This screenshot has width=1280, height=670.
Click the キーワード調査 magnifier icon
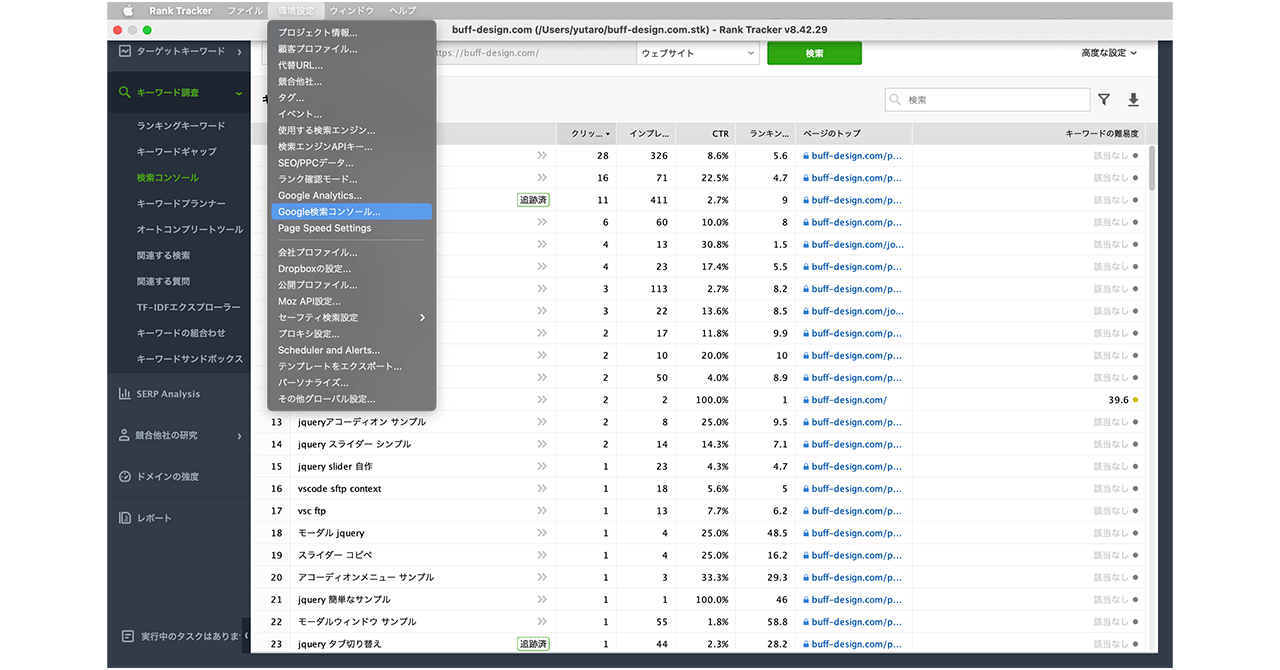[125, 93]
